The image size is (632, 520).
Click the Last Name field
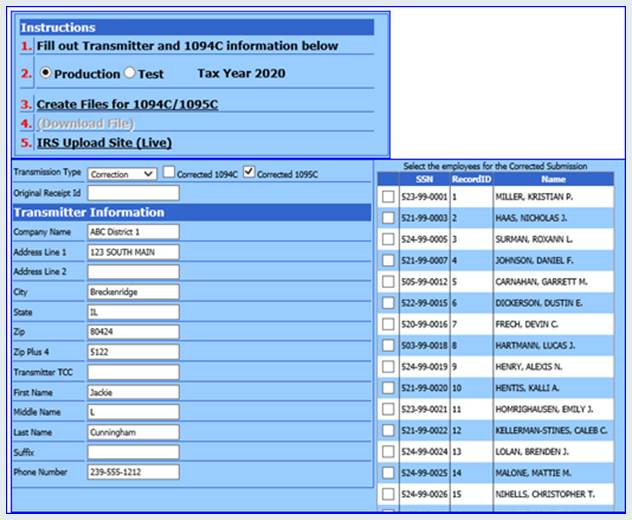coord(133,432)
